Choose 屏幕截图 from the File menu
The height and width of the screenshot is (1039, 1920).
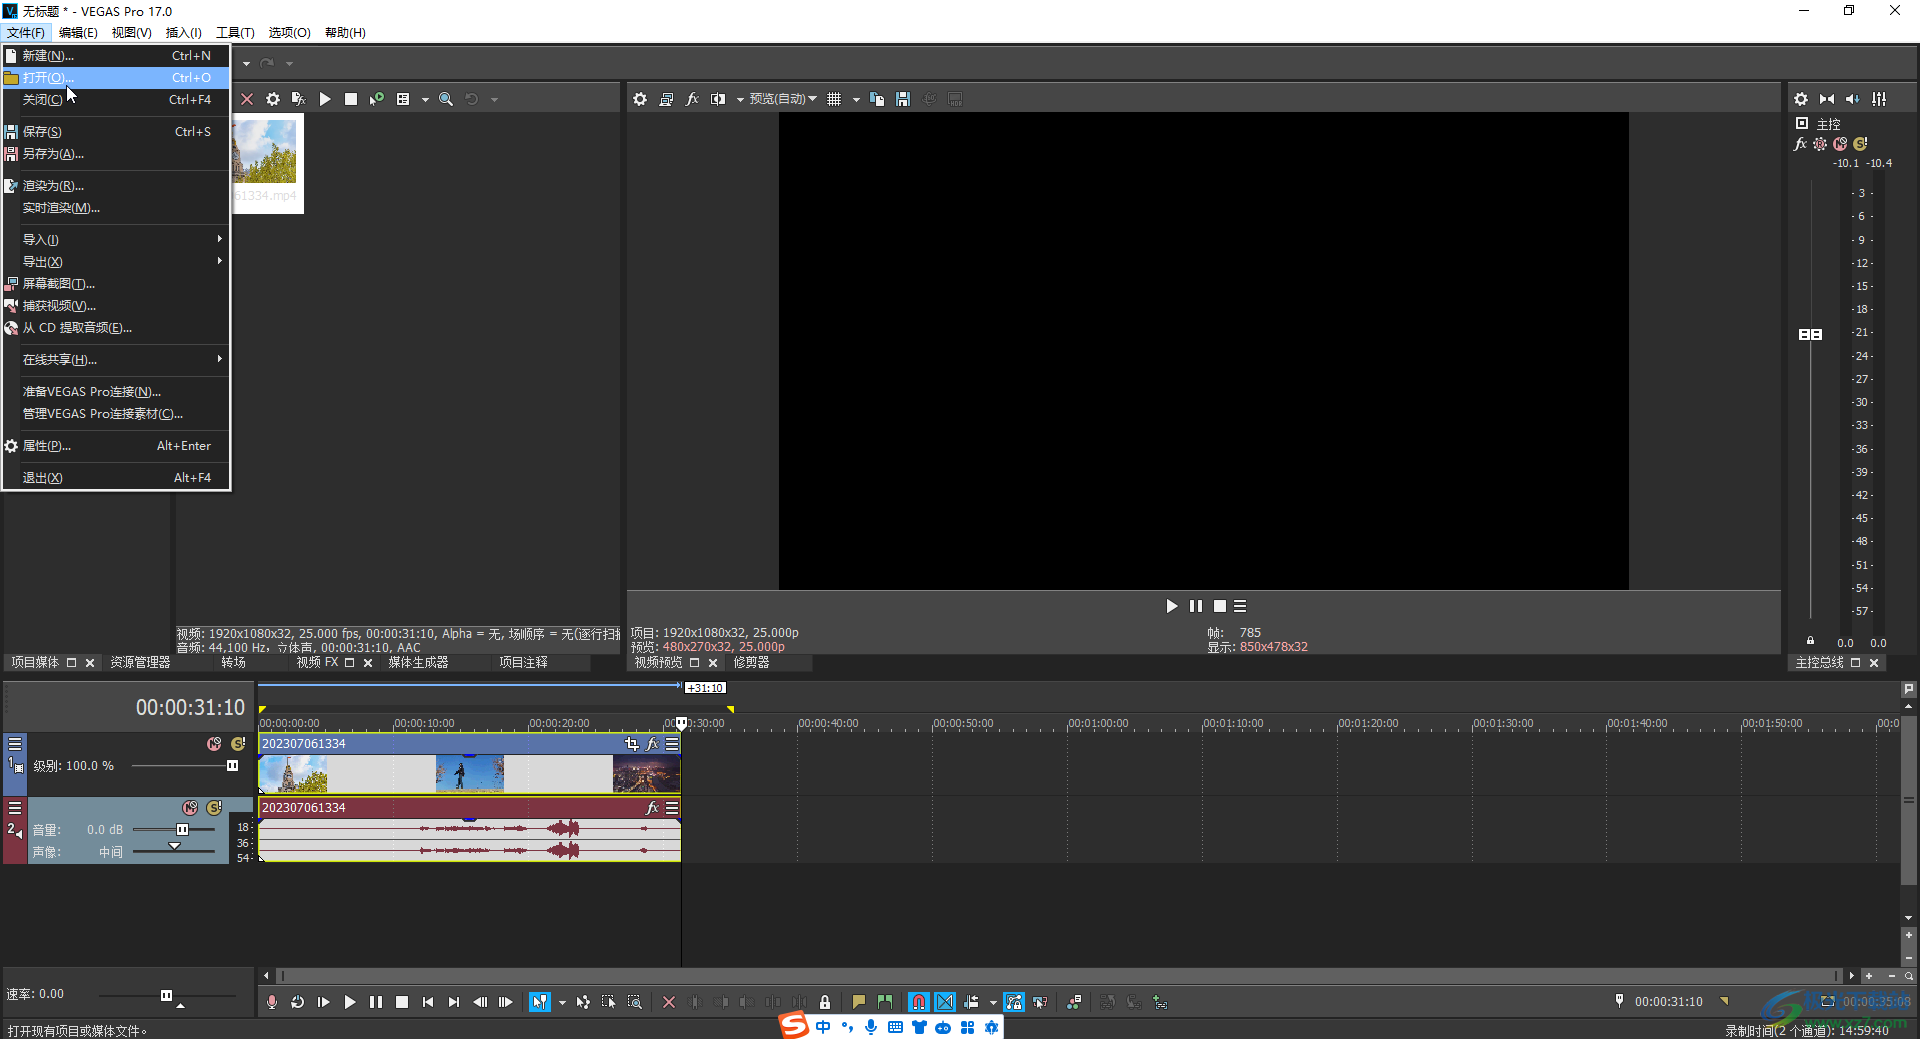(x=116, y=284)
